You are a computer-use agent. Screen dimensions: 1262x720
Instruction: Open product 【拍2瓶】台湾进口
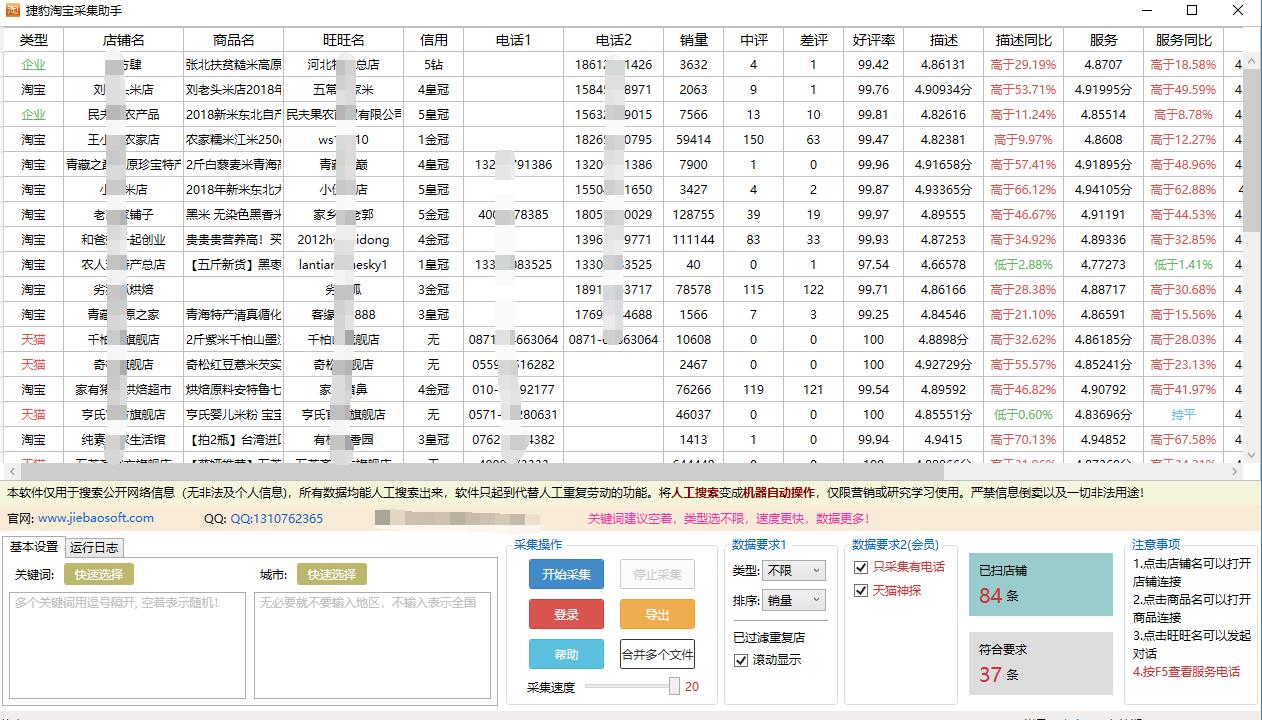point(234,439)
